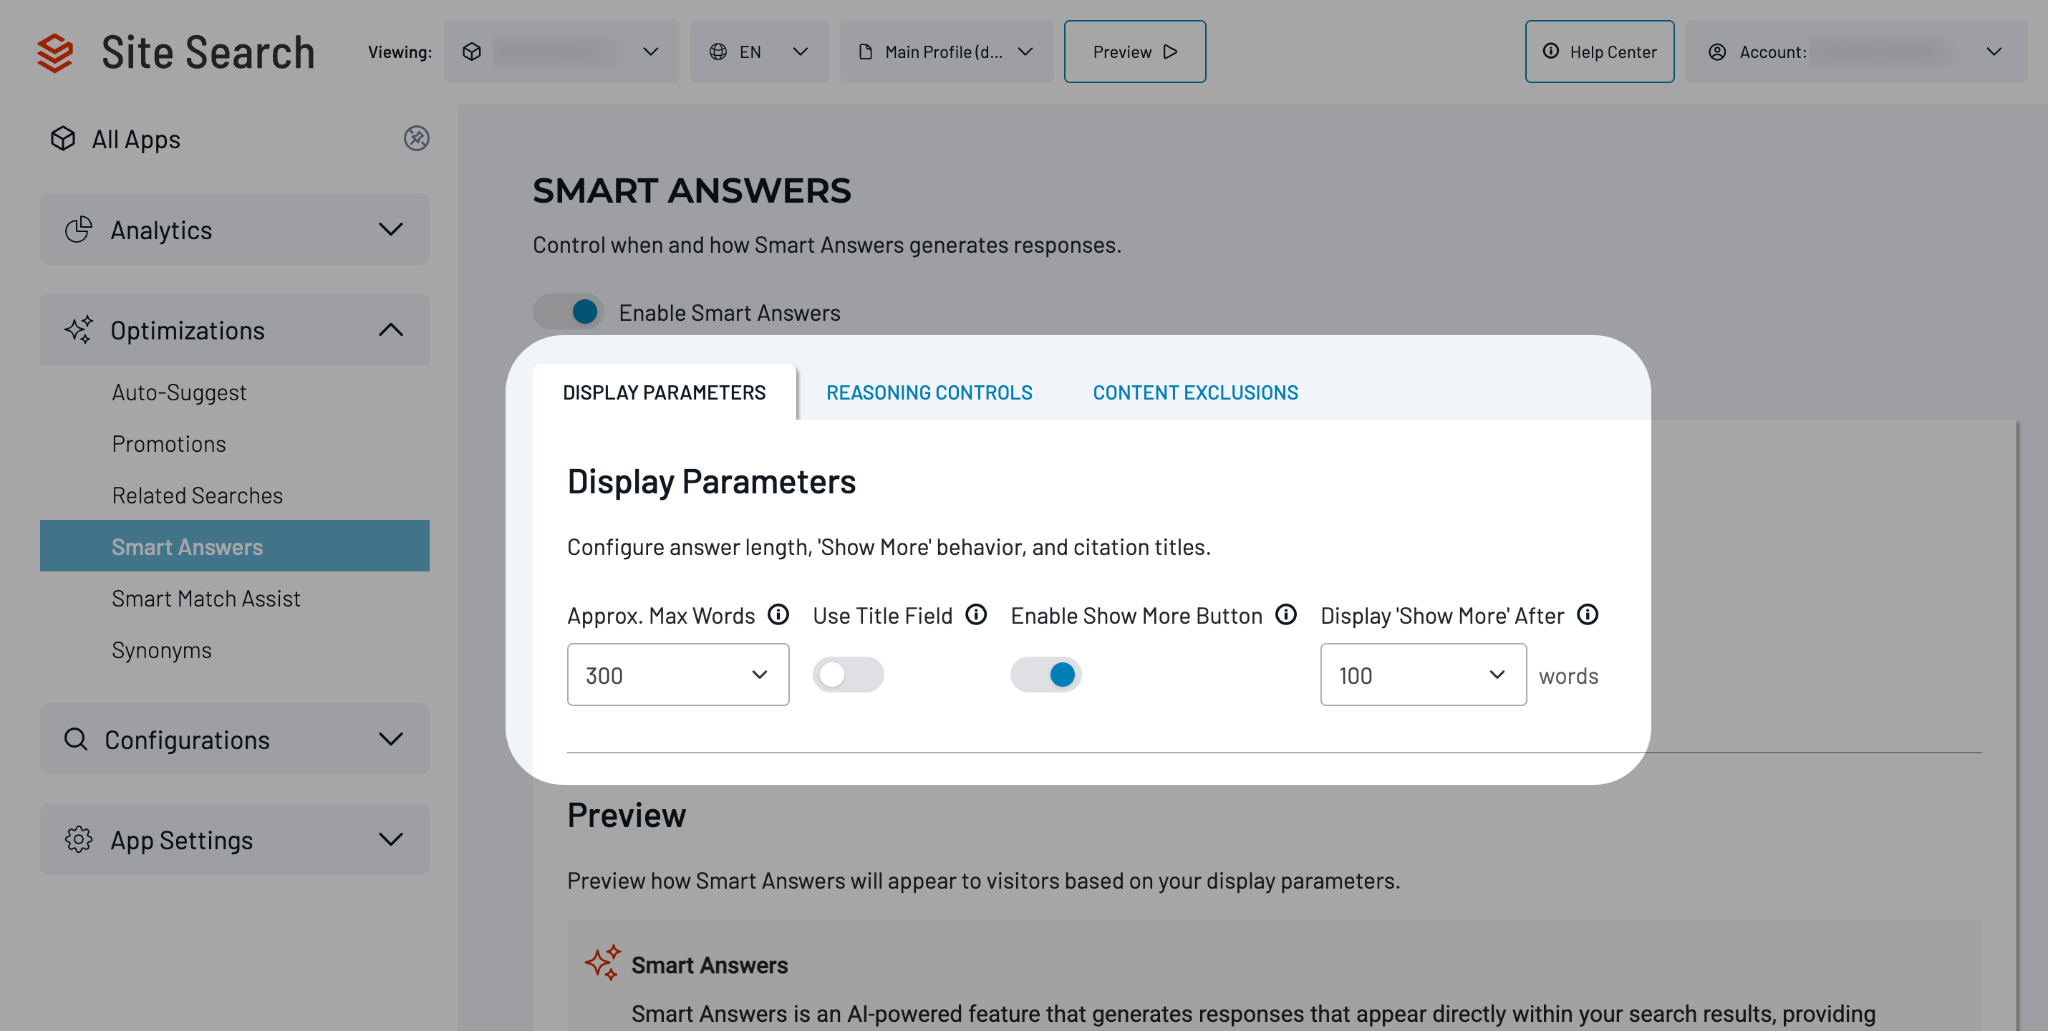Open the Account dropdown menu

point(1856,52)
